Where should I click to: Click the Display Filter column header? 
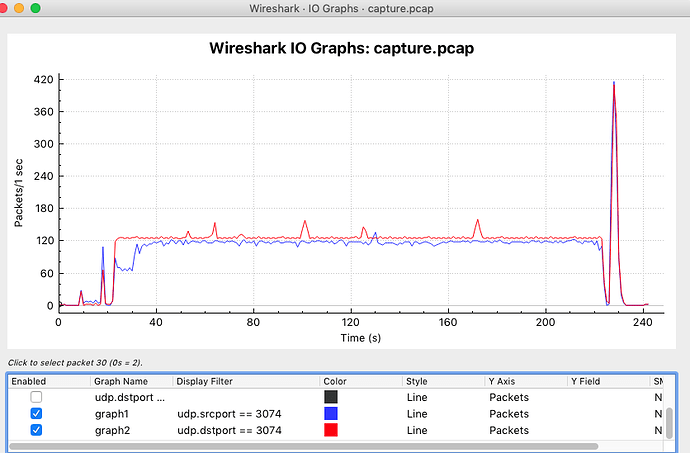[x=204, y=381]
